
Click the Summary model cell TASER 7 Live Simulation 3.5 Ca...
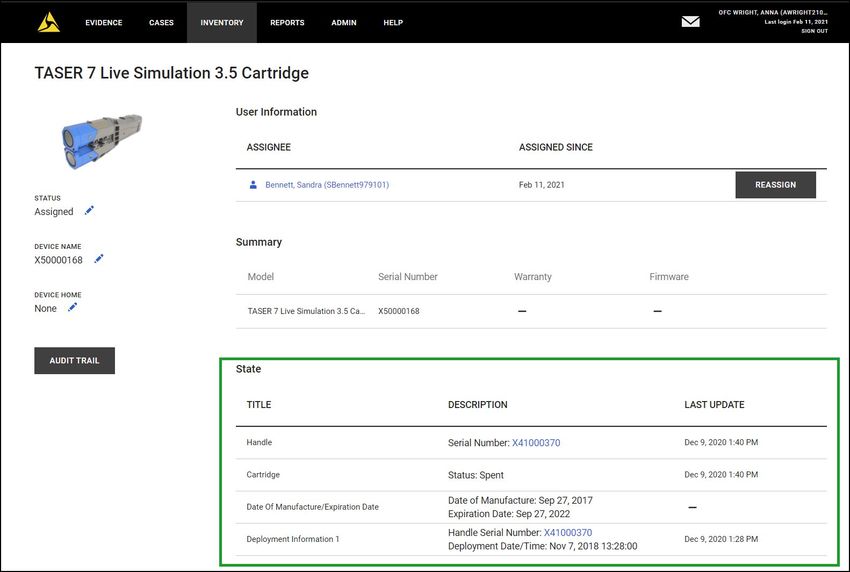(x=306, y=311)
